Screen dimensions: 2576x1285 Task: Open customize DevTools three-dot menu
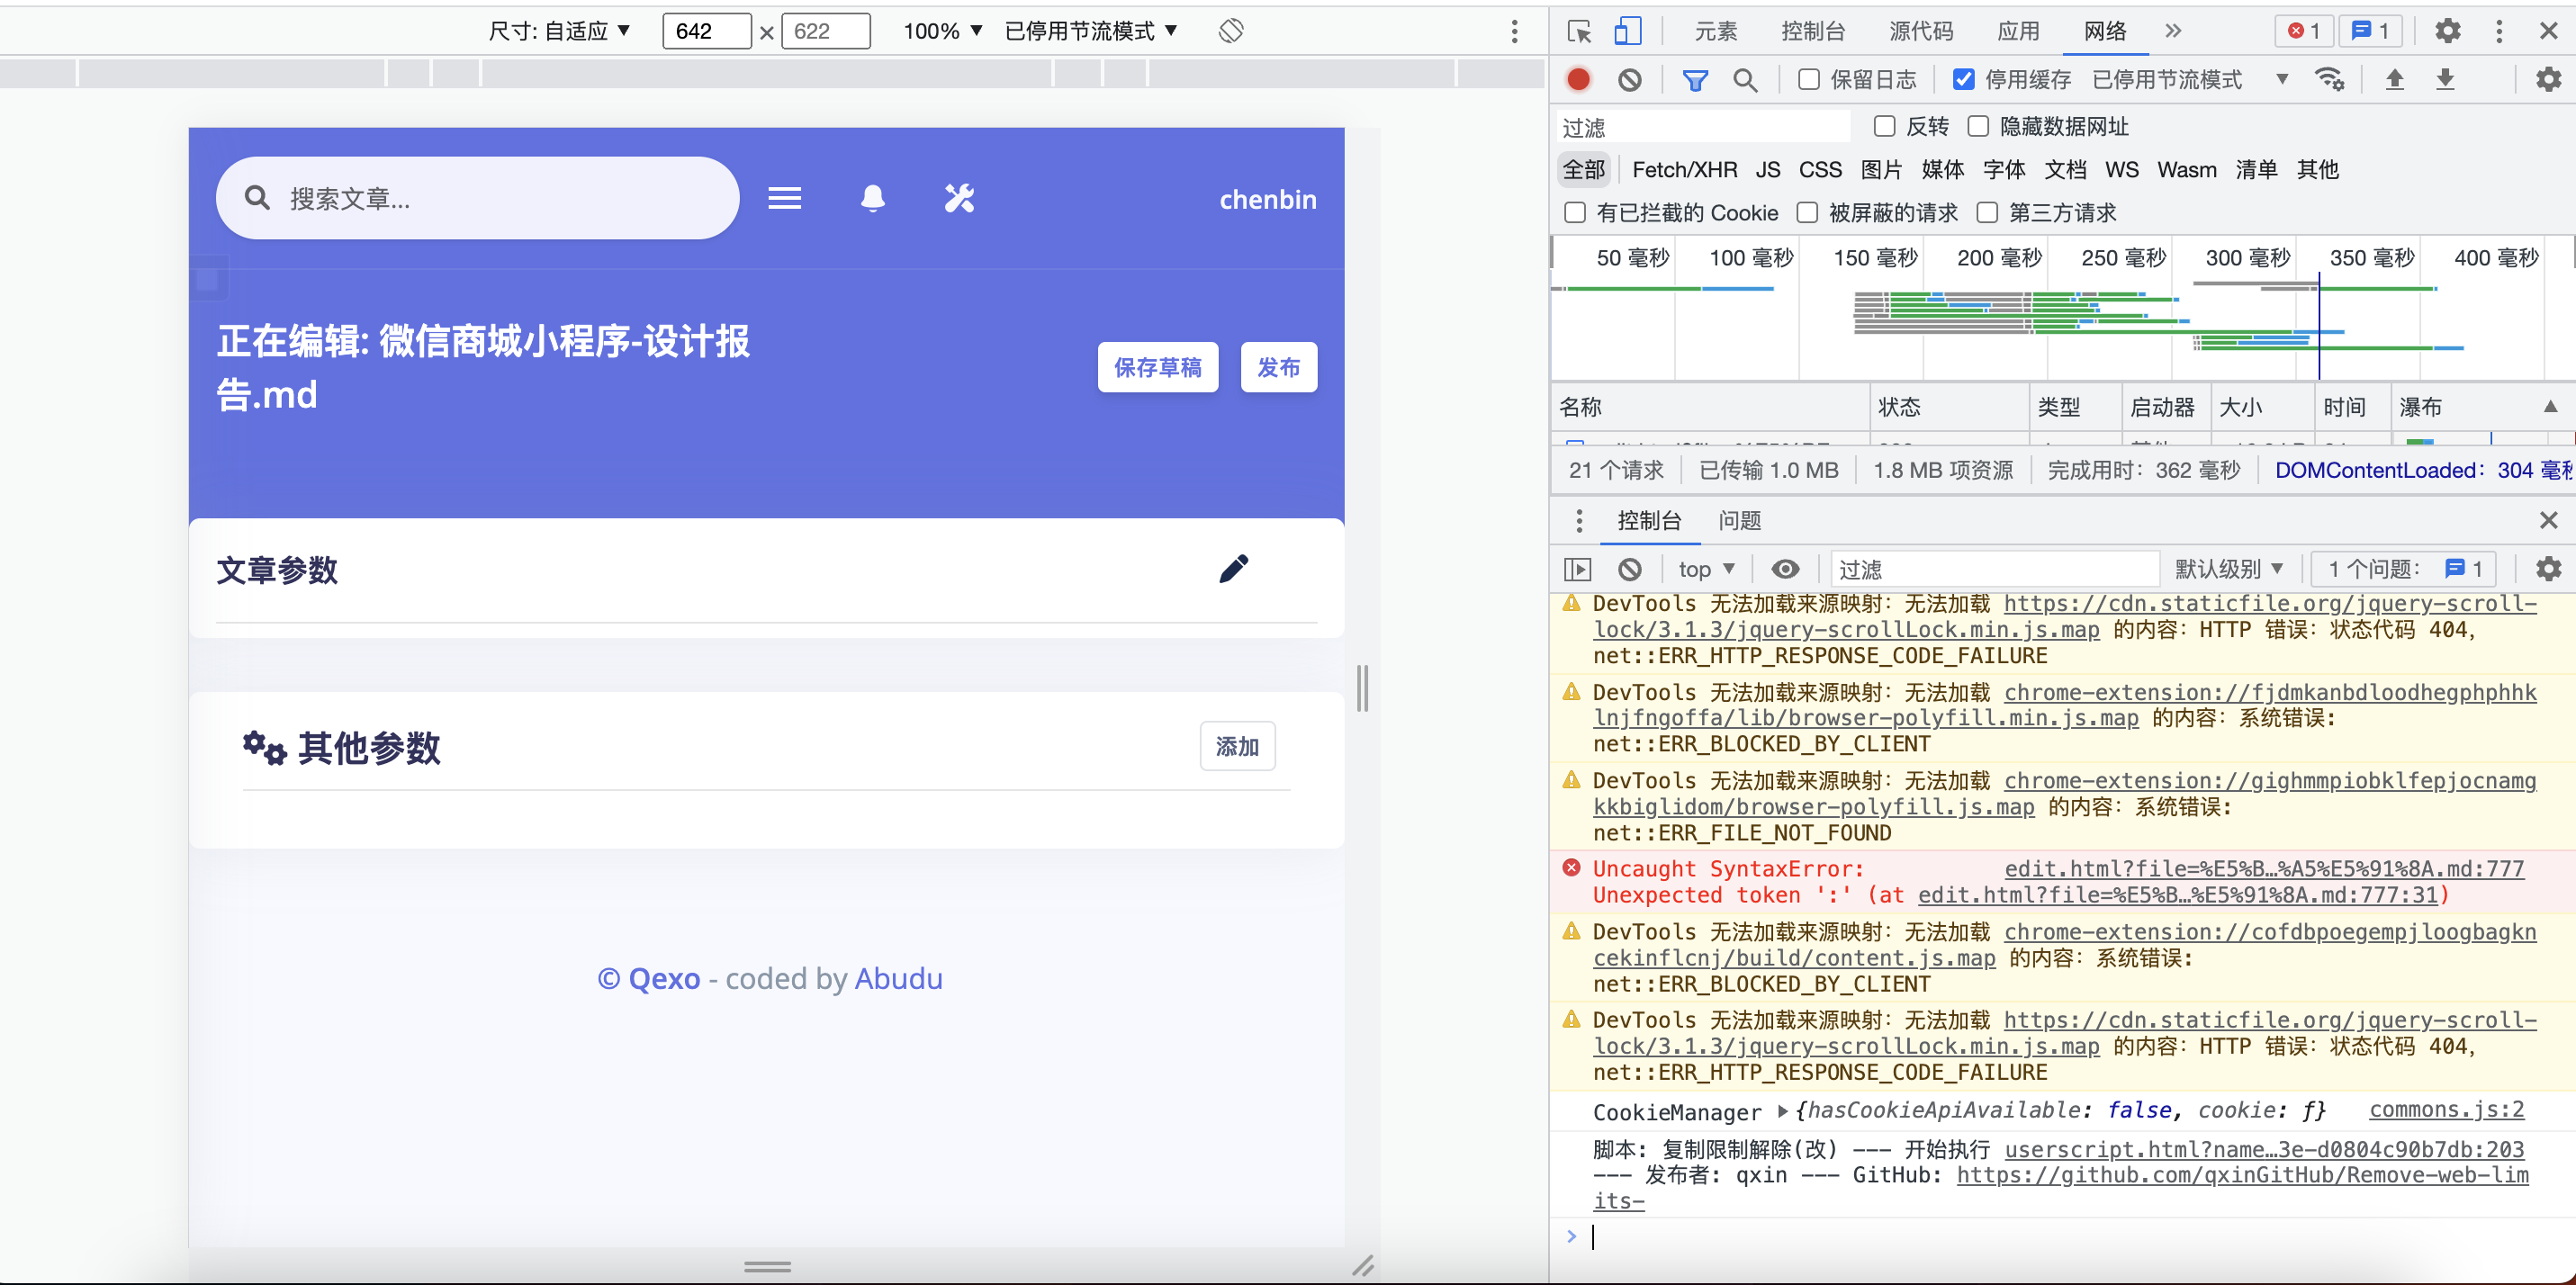(x=2498, y=31)
